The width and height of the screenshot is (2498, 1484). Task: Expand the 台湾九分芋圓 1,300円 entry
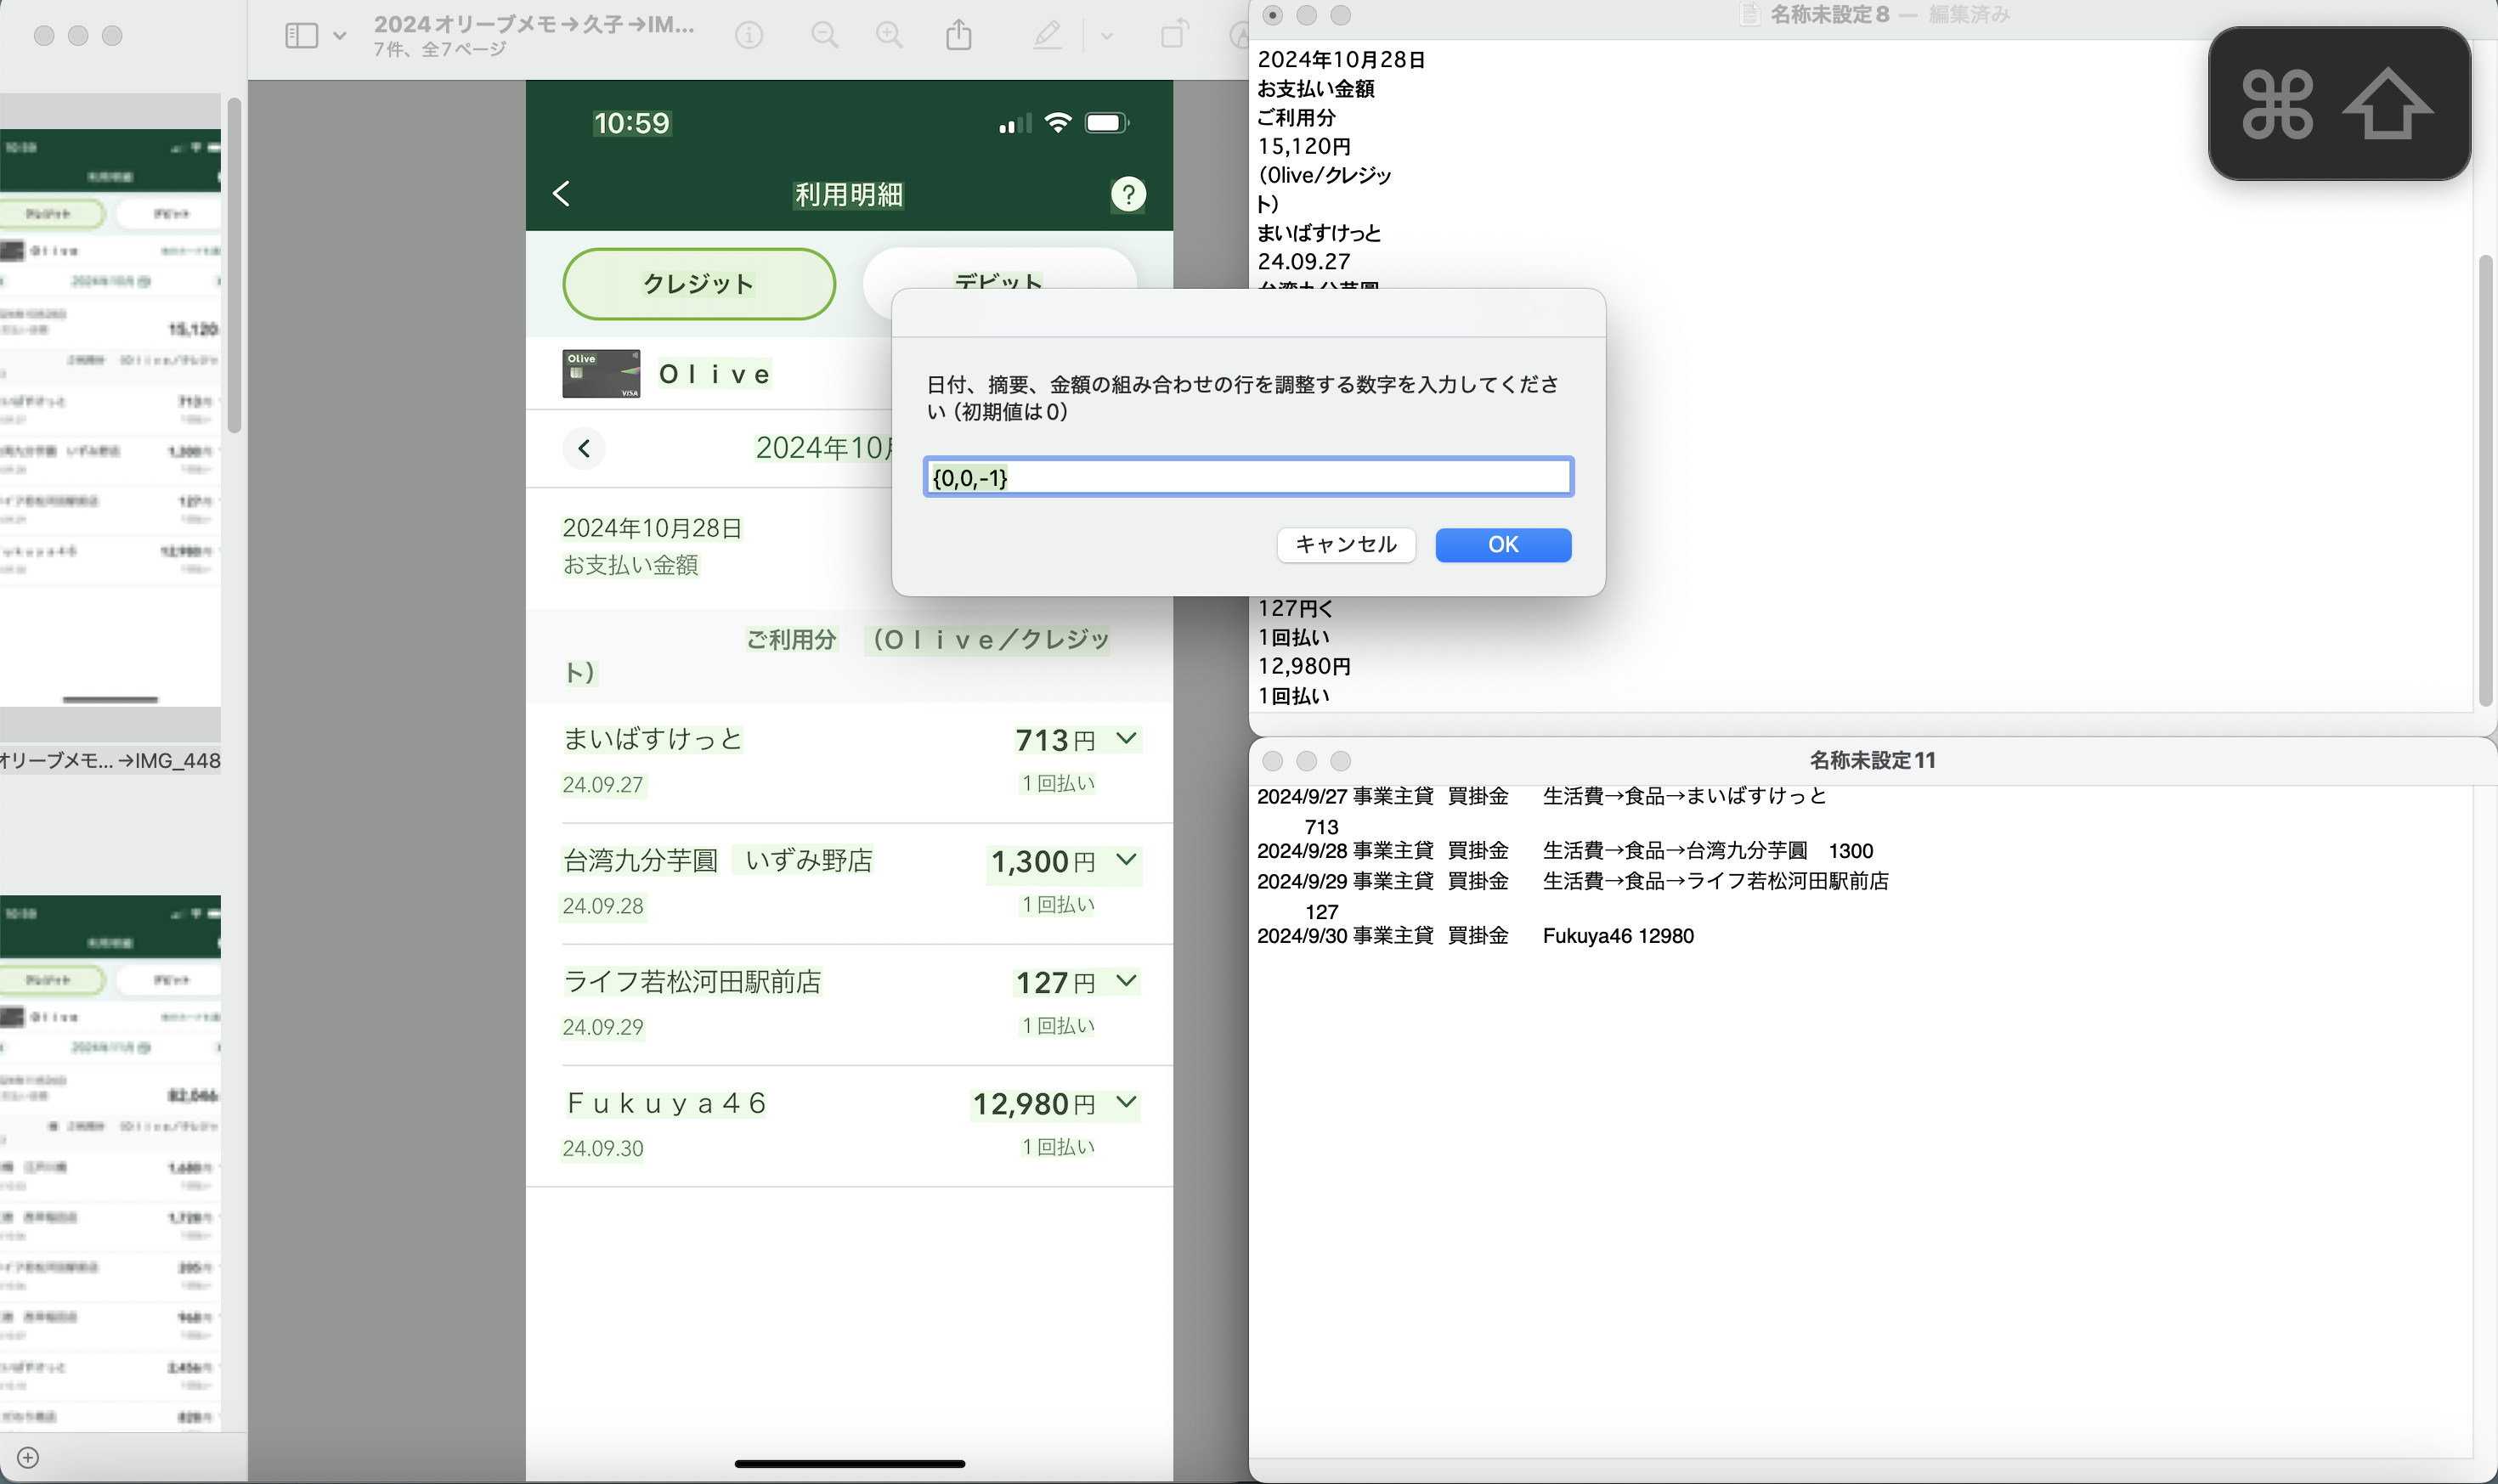pyautogui.click(x=1126, y=860)
